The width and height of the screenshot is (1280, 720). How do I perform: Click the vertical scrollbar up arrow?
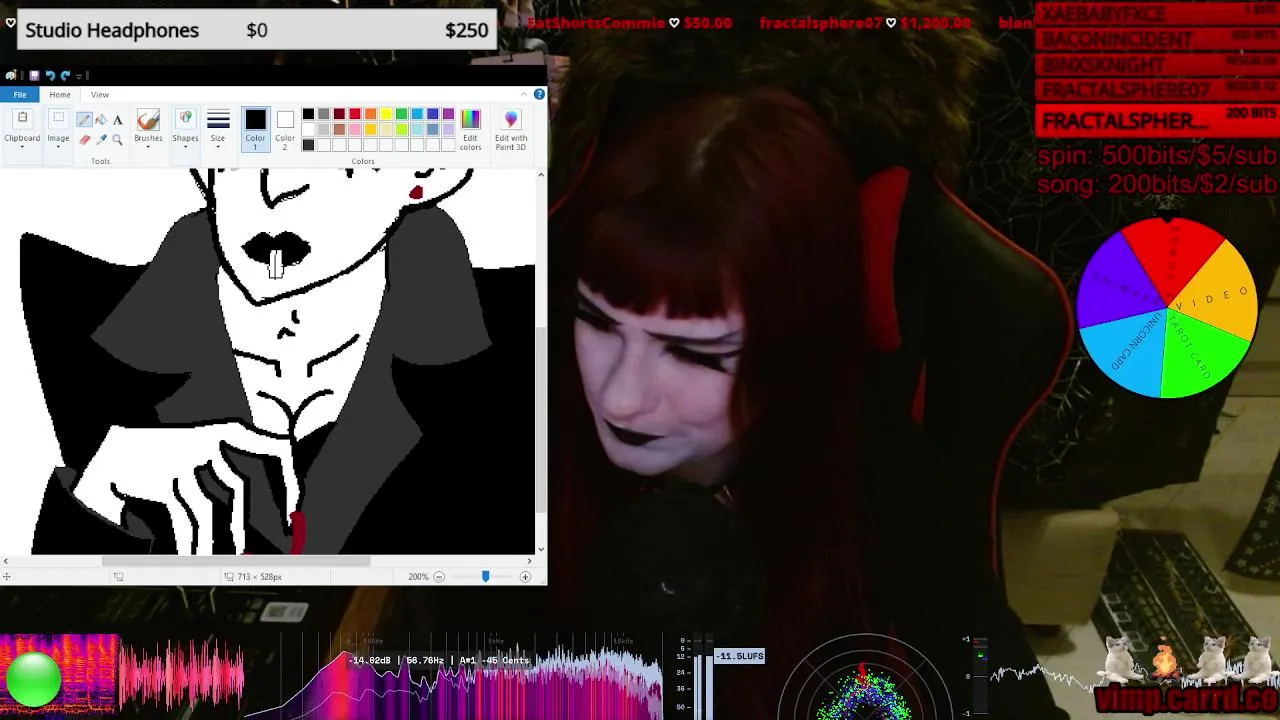click(541, 174)
